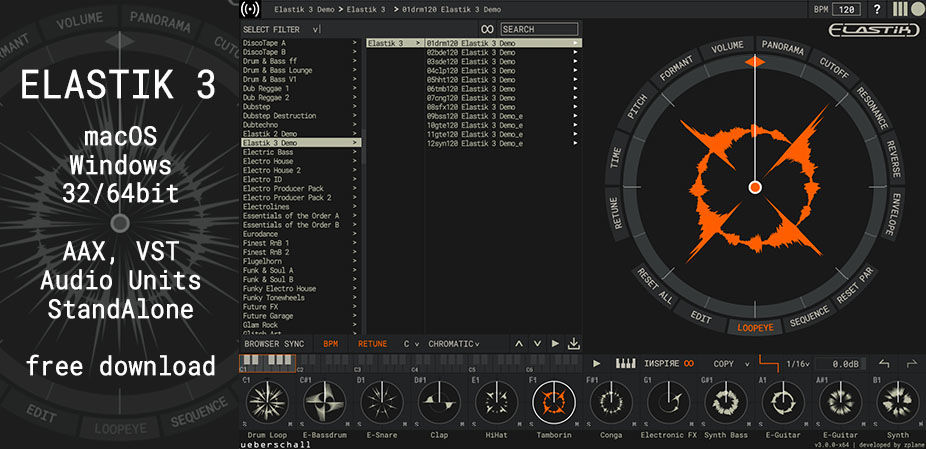Click the orange center handle of the loopeye
Image resolution: width=926 pixels, height=449 pixels.
[755, 187]
